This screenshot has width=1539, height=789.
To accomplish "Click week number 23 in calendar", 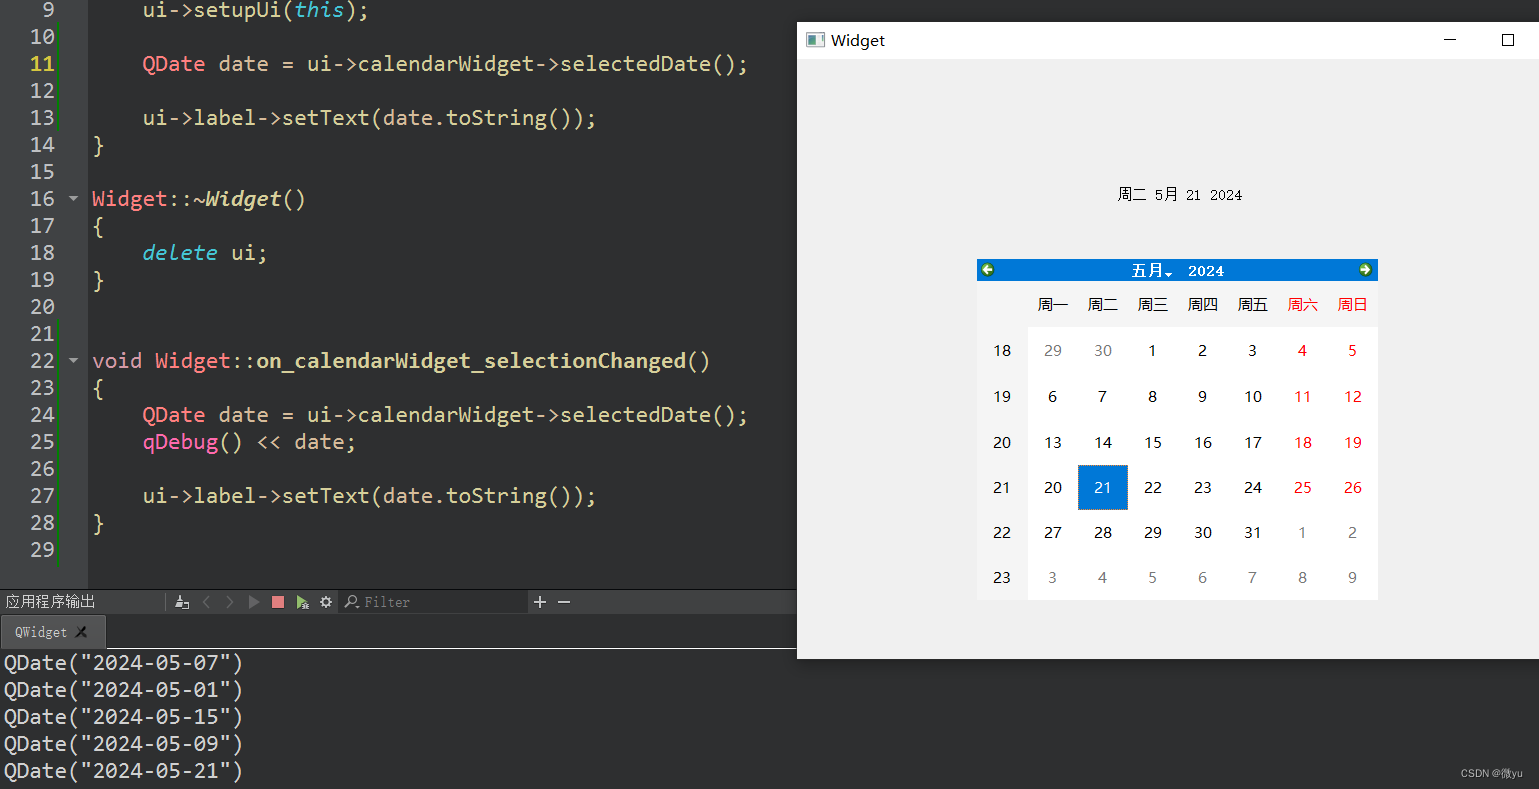I will 1002,578.
